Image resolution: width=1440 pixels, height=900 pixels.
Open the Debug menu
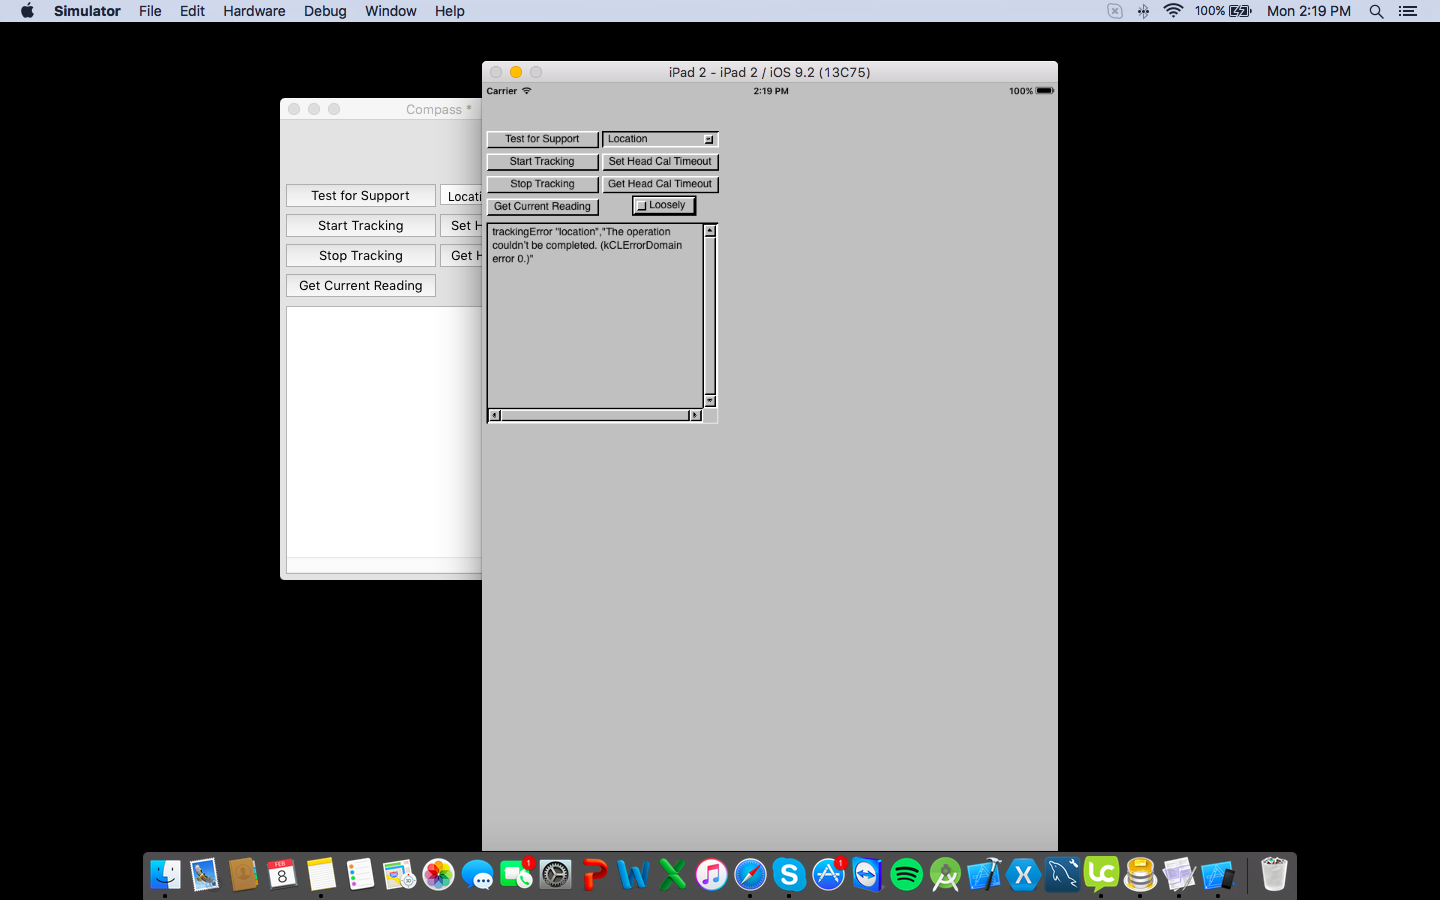point(325,11)
